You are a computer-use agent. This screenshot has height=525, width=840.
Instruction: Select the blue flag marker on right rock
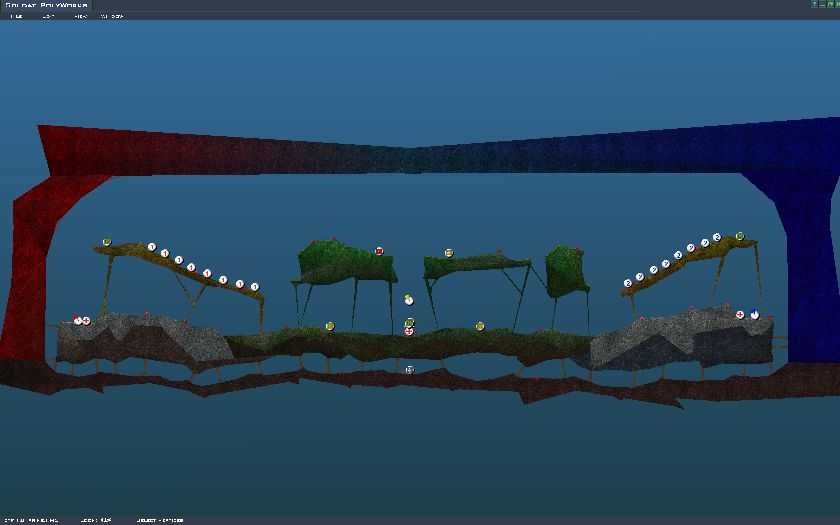click(755, 314)
